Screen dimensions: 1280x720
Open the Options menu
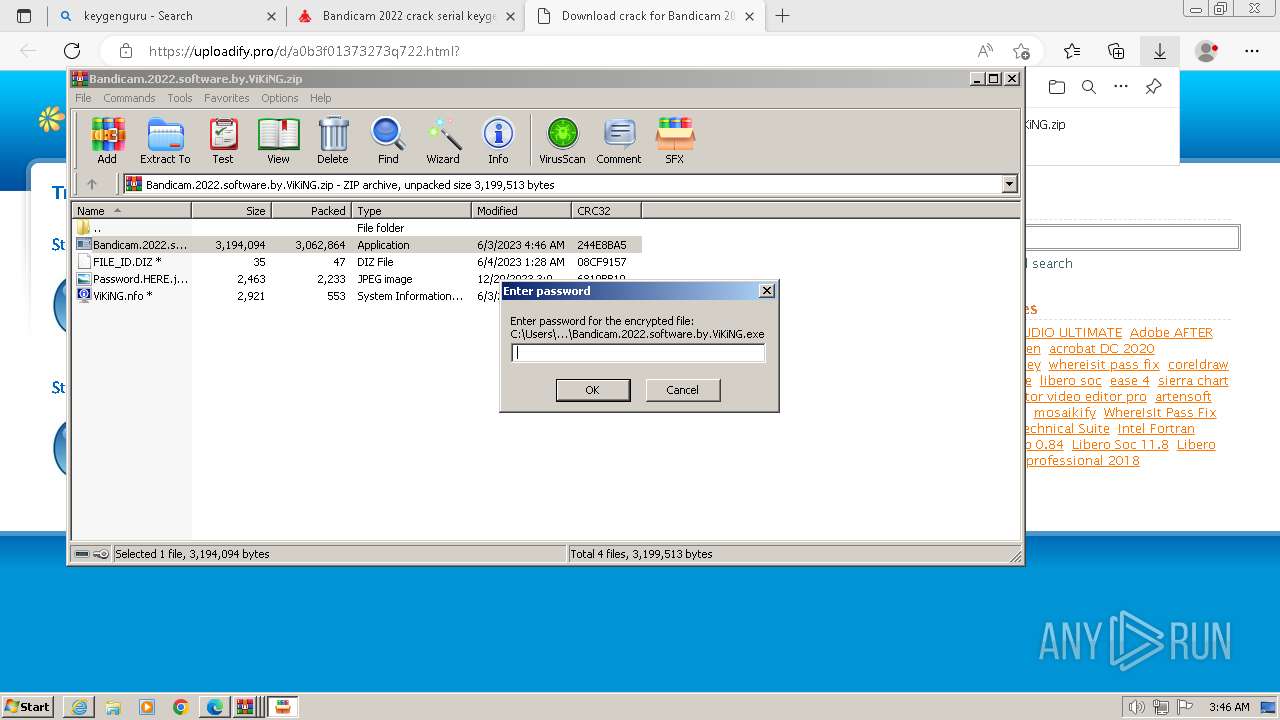tap(280, 98)
